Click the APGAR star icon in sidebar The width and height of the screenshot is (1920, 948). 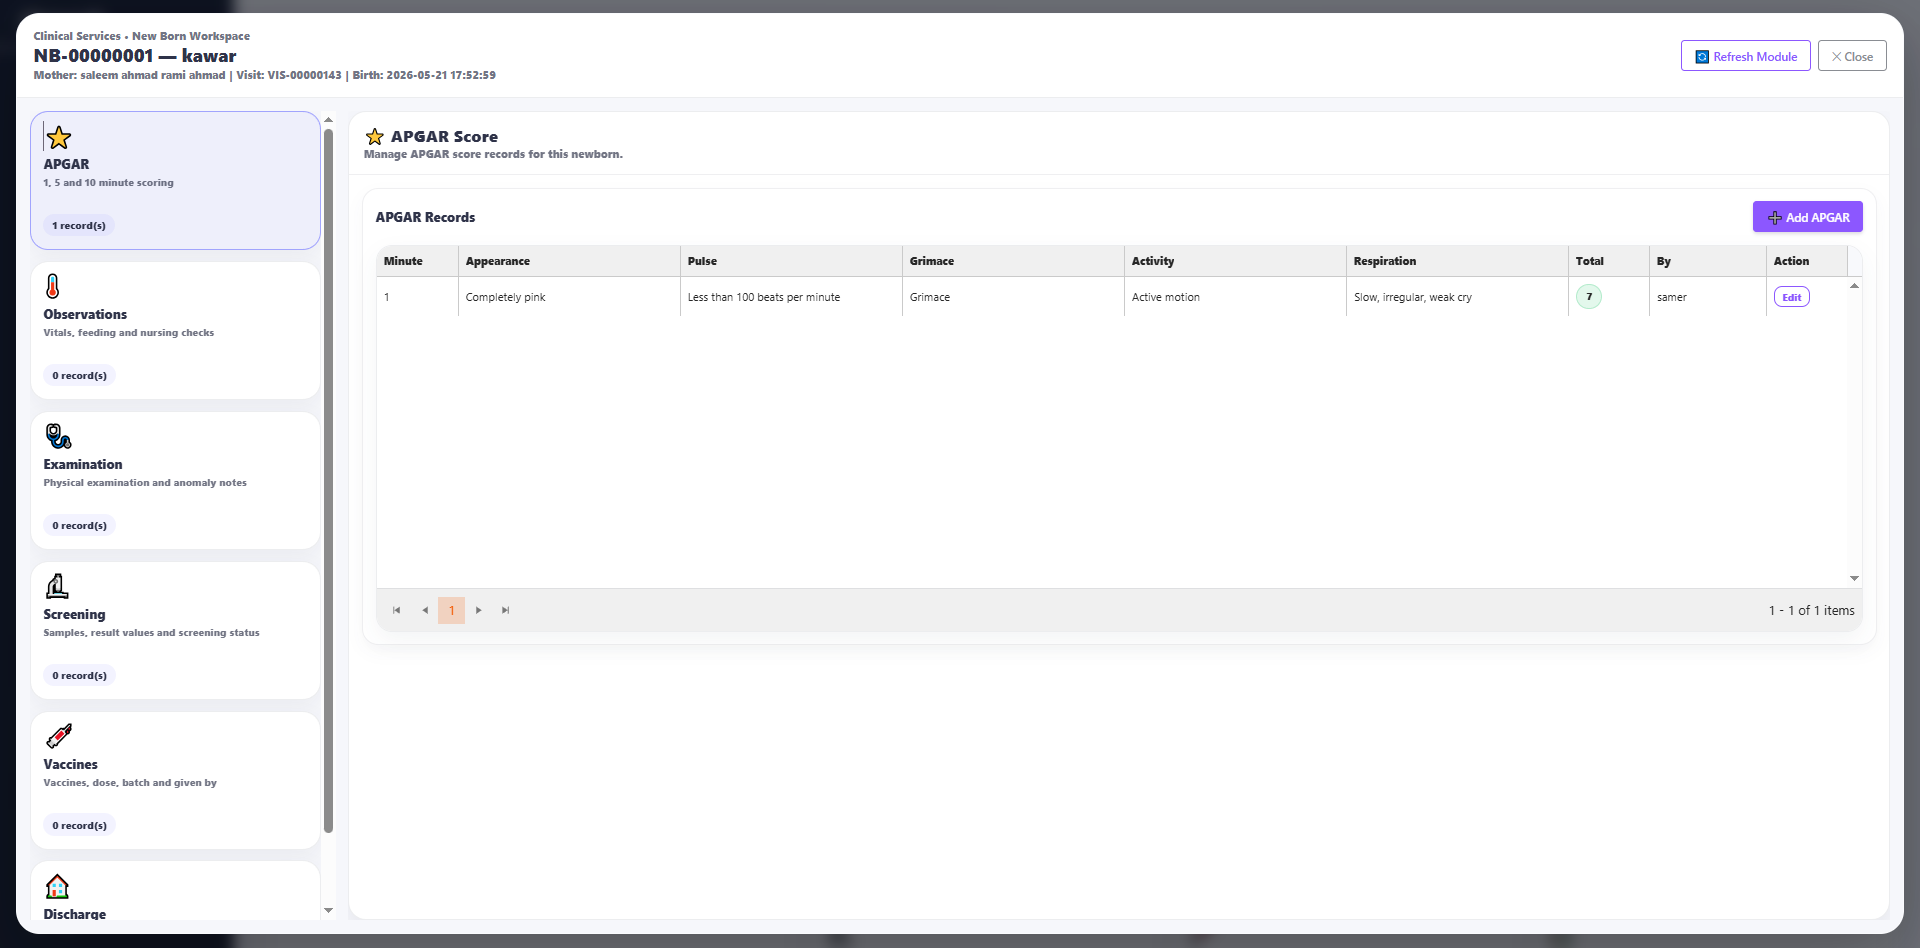pyautogui.click(x=59, y=137)
